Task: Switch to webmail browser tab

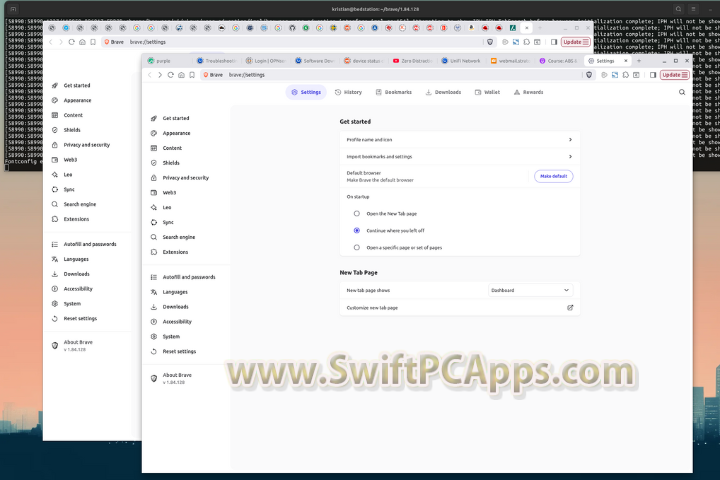Action: point(510,61)
